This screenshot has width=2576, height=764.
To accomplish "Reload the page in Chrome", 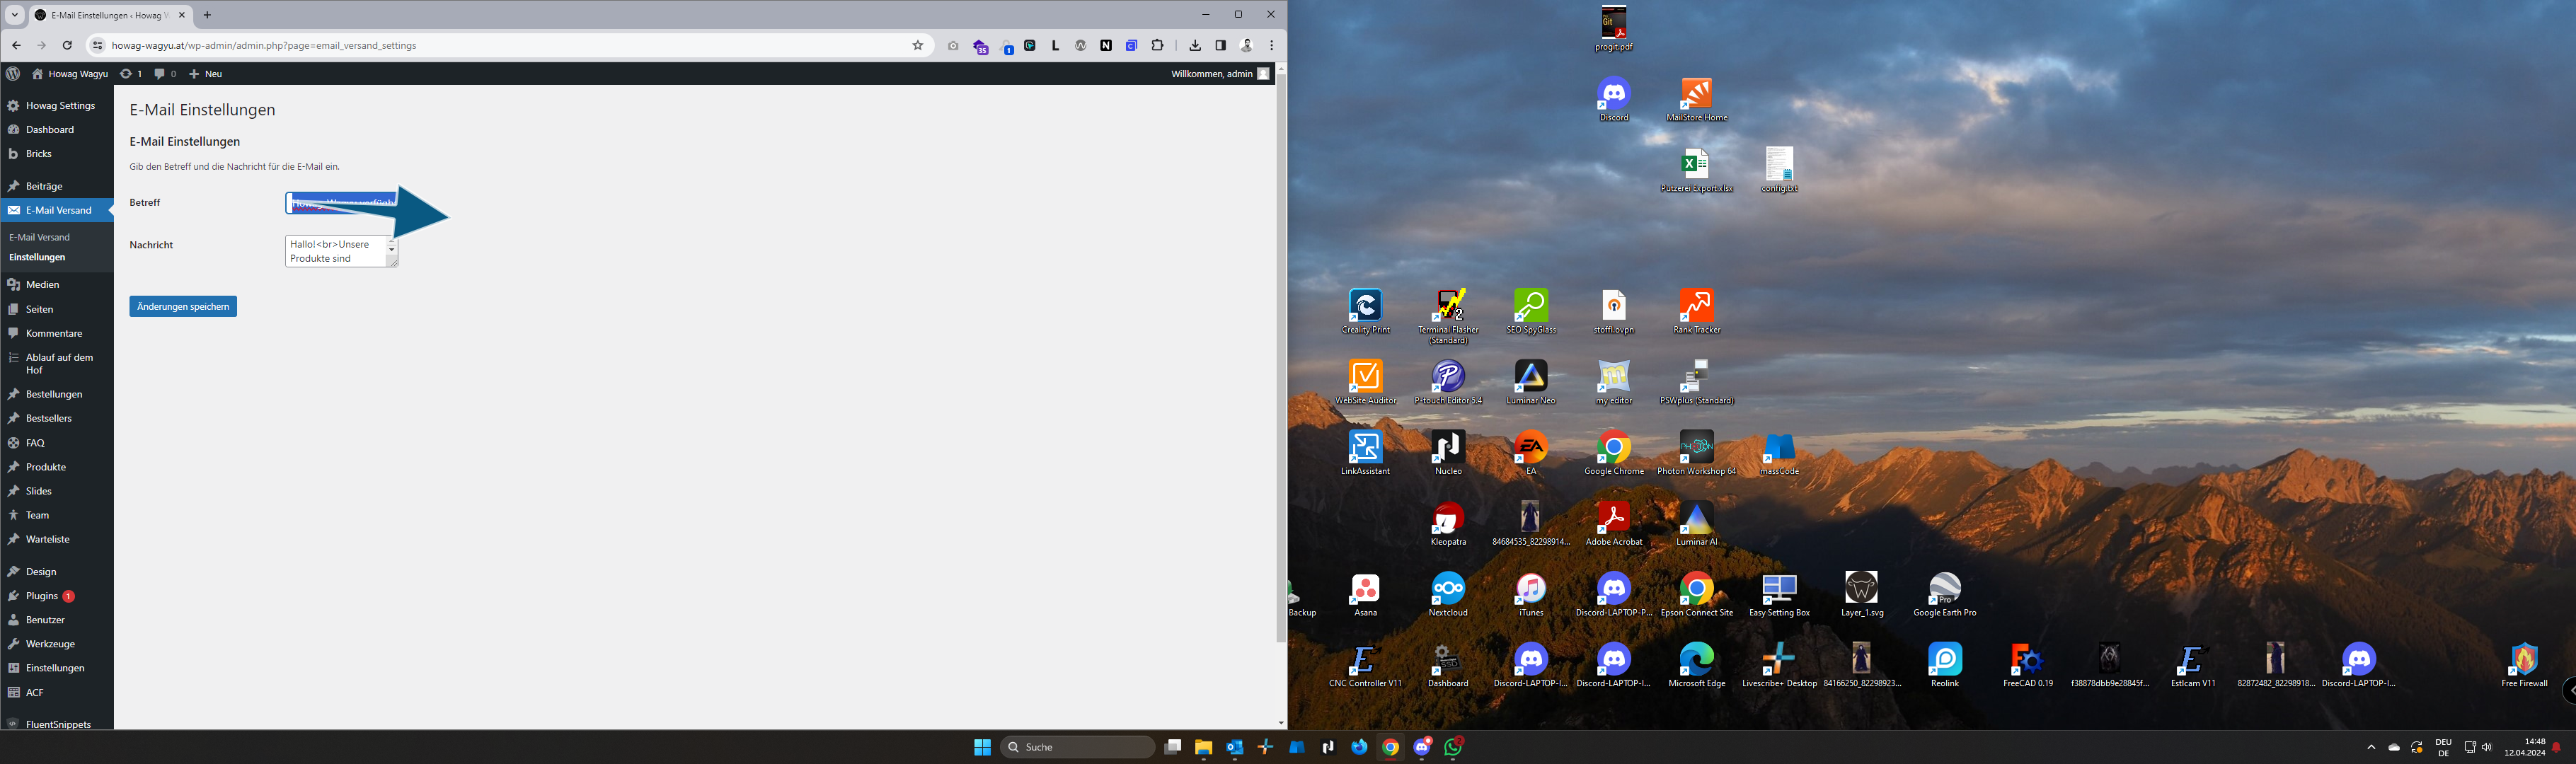I will (67, 45).
